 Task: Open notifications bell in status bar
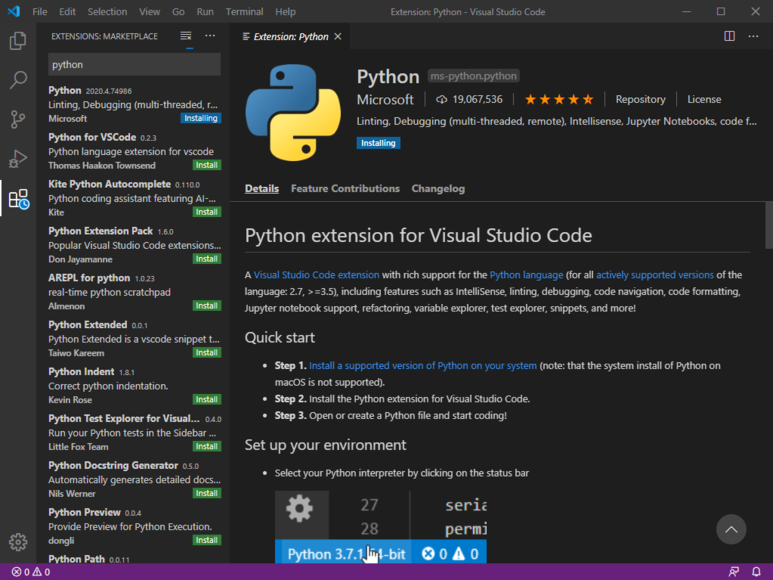click(x=756, y=572)
